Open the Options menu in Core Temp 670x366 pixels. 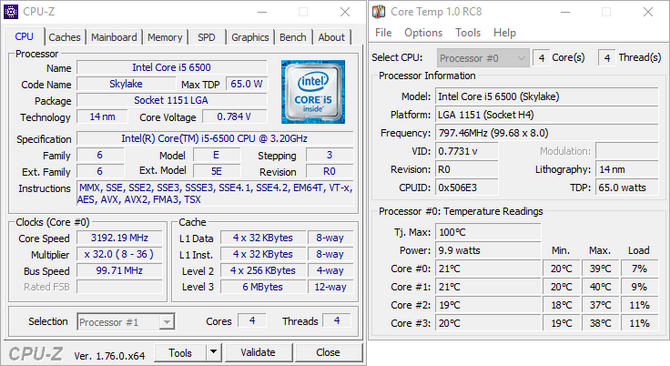(423, 33)
